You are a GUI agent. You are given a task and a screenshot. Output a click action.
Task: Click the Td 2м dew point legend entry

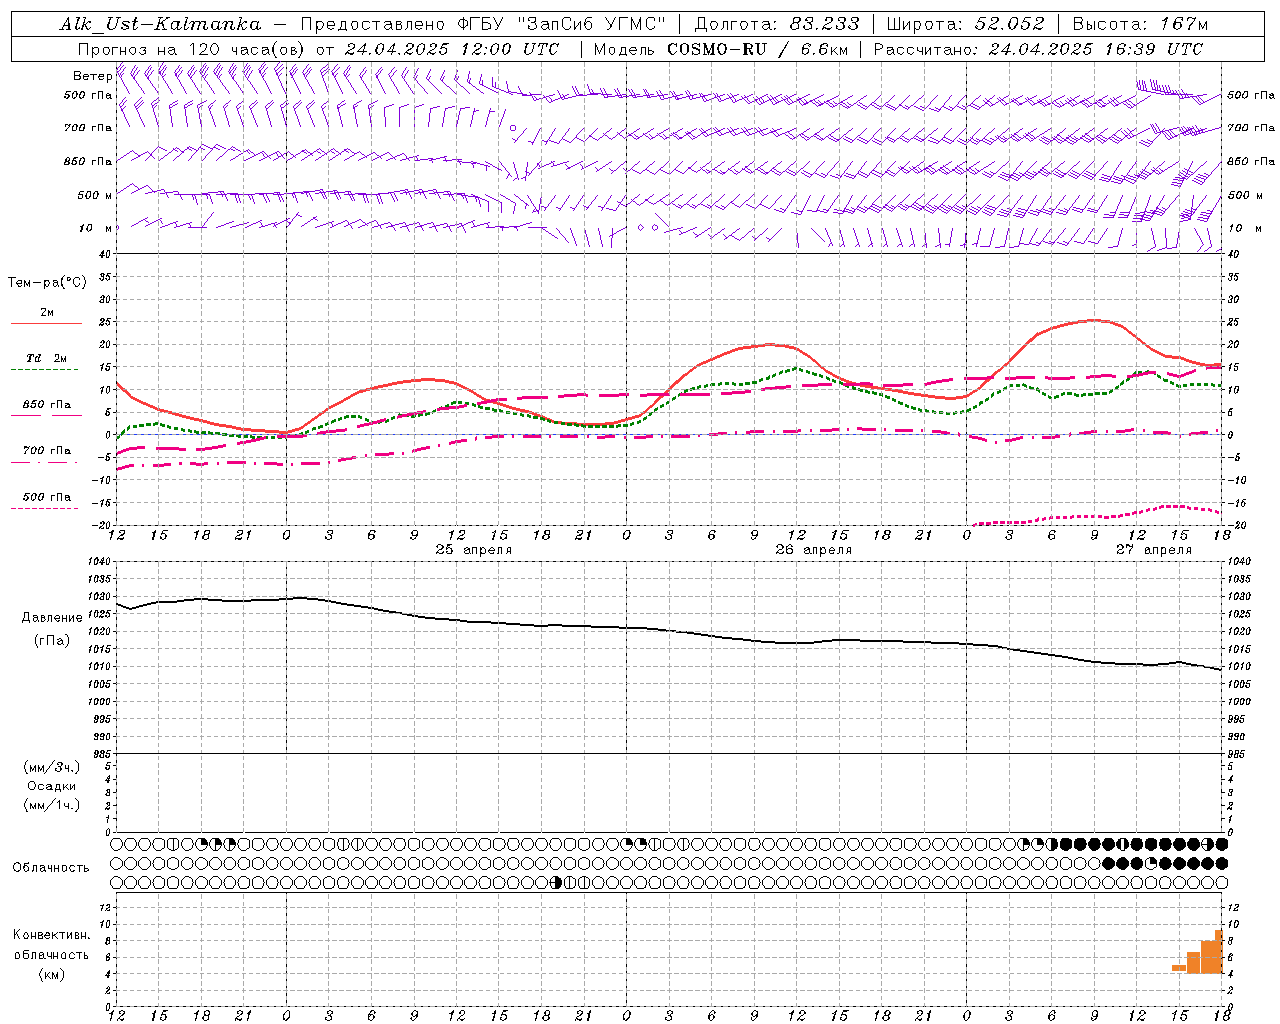click(47, 358)
